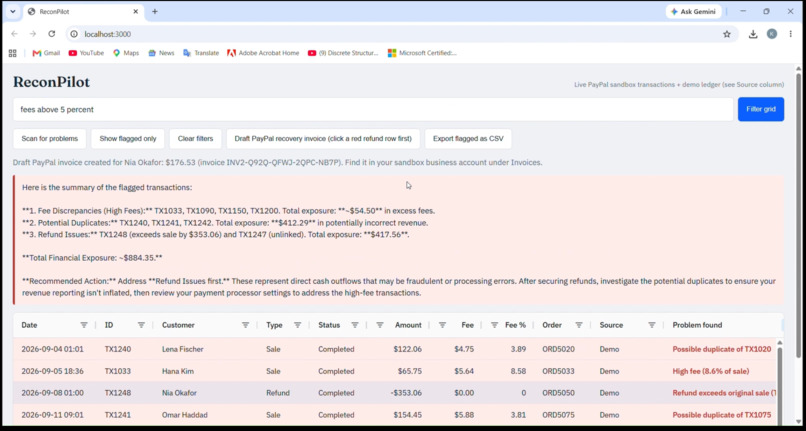Reload the page with browser refresh icon

pos(51,34)
